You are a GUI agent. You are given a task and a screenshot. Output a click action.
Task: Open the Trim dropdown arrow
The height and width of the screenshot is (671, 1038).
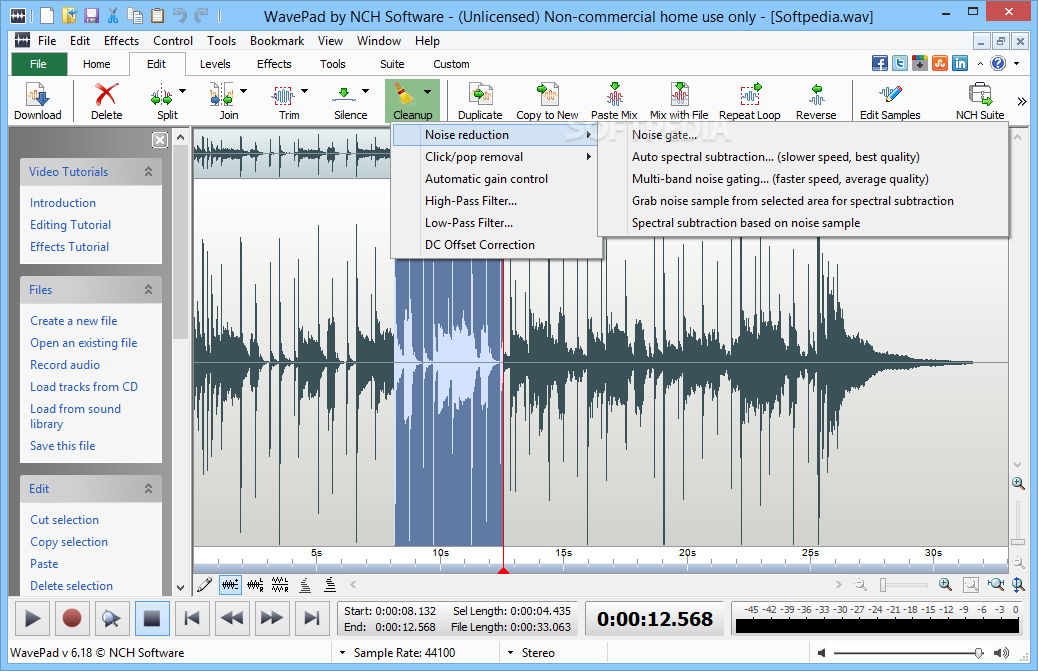click(305, 91)
